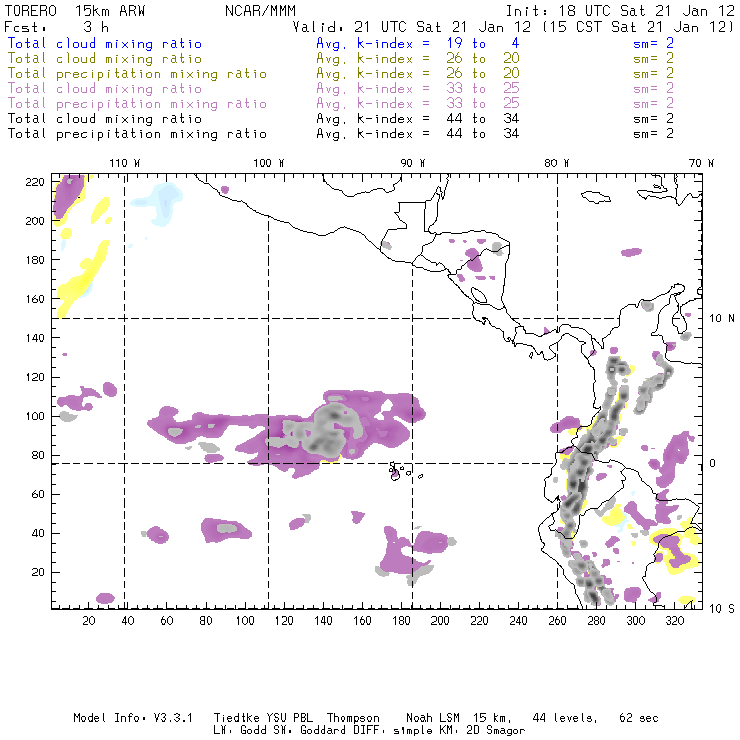Click '220' on the left vertical axis

pyautogui.click(x=35, y=182)
